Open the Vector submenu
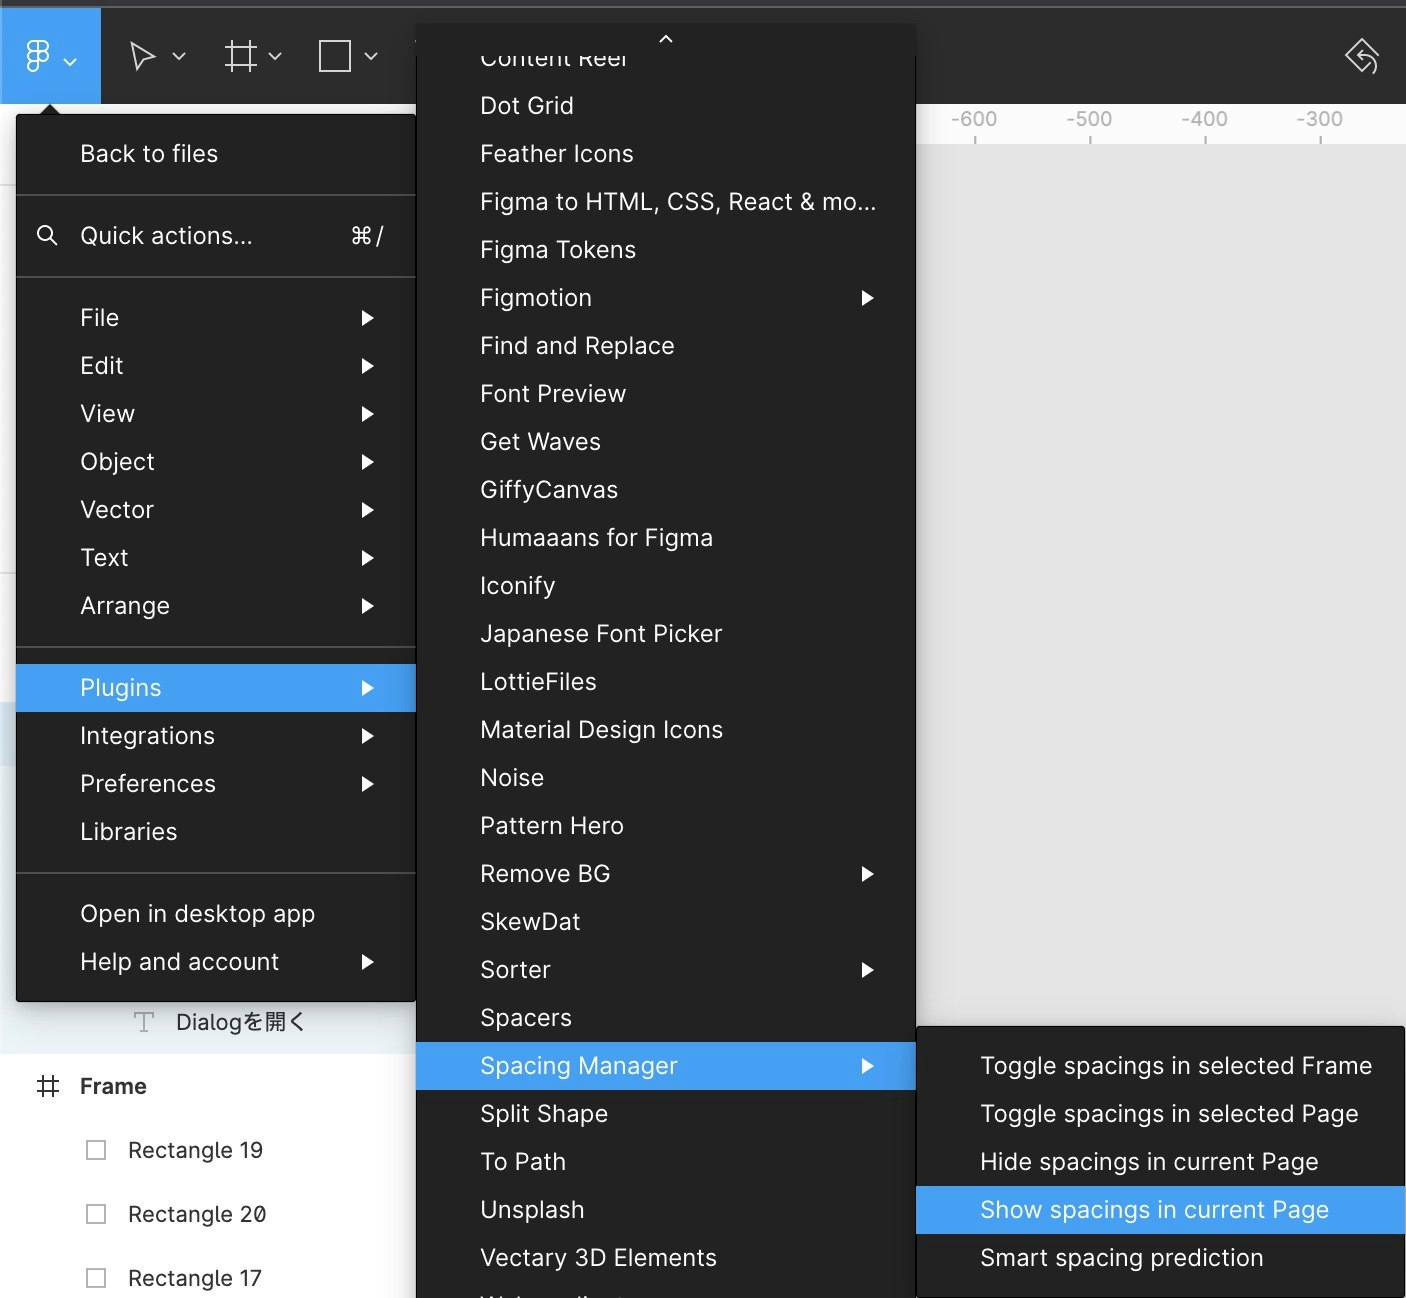 coord(216,510)
